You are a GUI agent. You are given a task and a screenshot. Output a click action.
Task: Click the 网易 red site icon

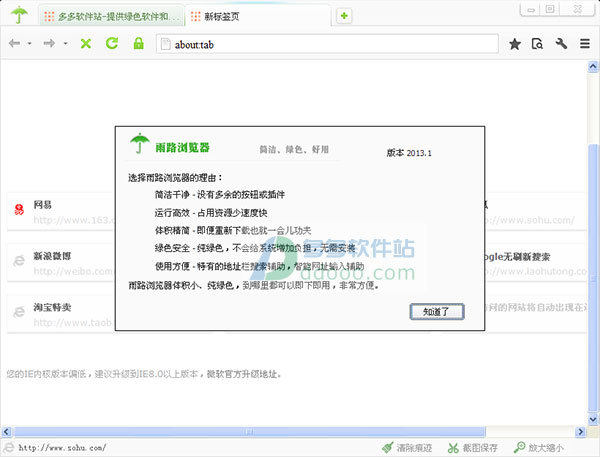tap(19, 209)
